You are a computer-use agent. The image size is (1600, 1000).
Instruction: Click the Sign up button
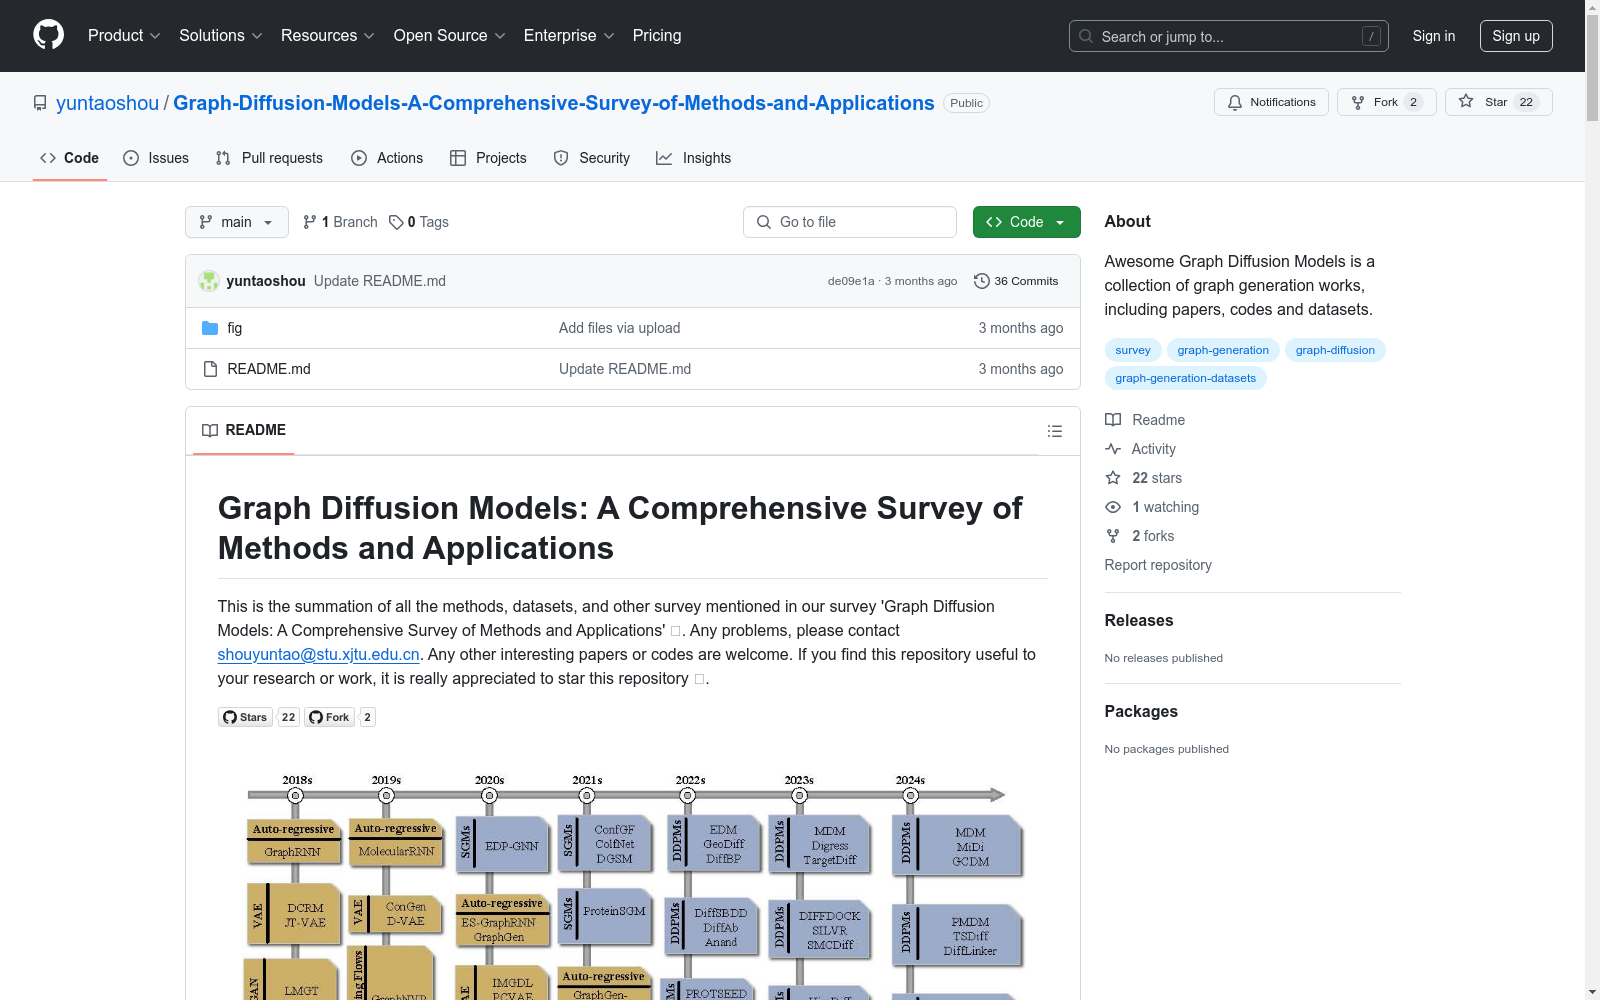pyautogui.click(x=1515, y=35)
